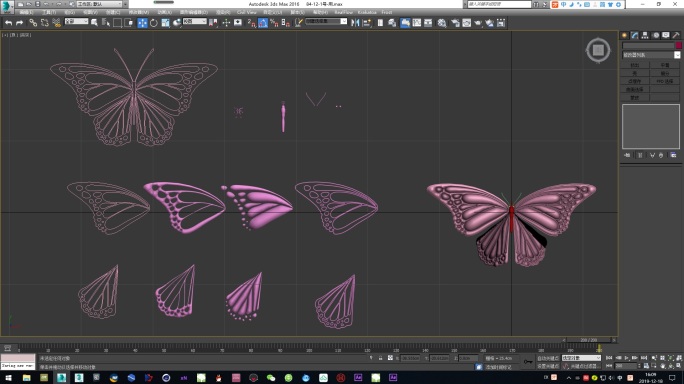Screen dimensions: 684x384
Task: Click the Render Production teapot icon
Action: [478, 23]
